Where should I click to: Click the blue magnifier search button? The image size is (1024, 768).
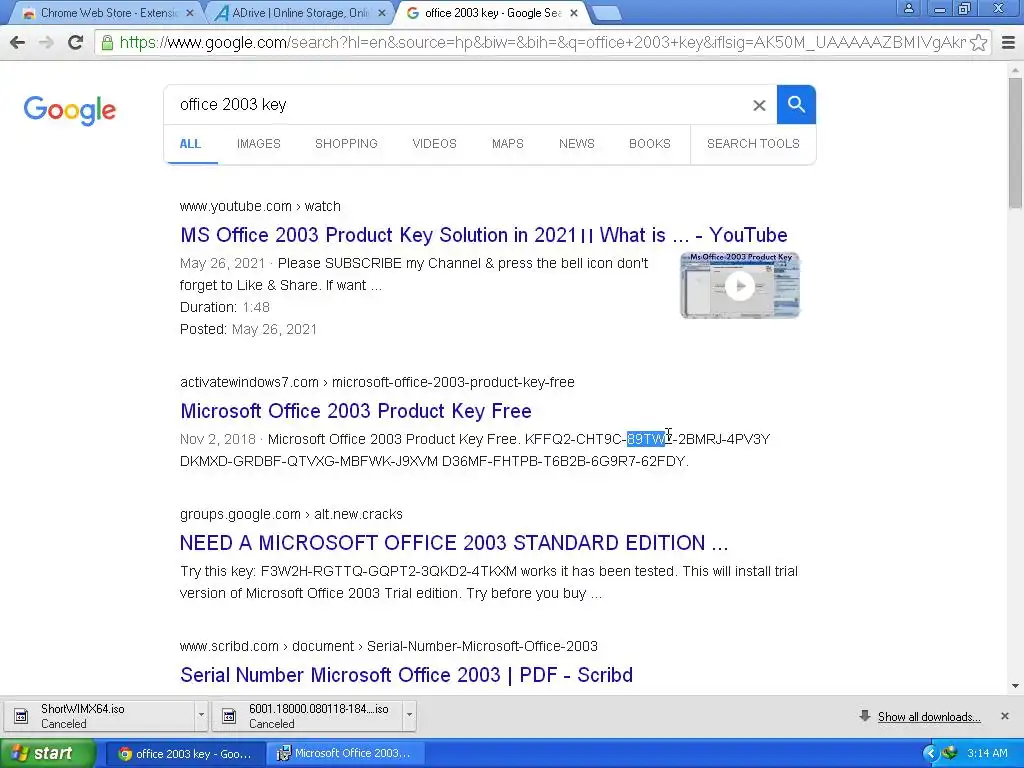tap(796, 104)
